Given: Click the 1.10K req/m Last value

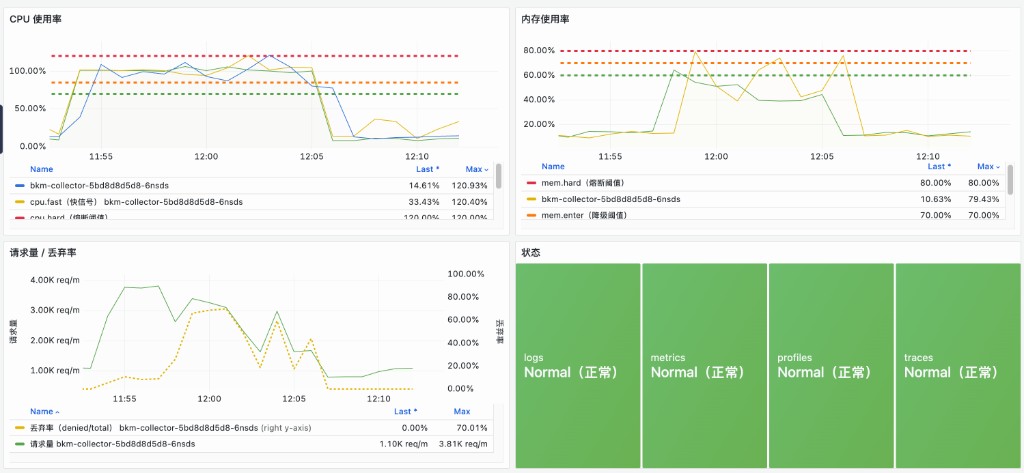Looking at the screenshot, I should point(403,444).
